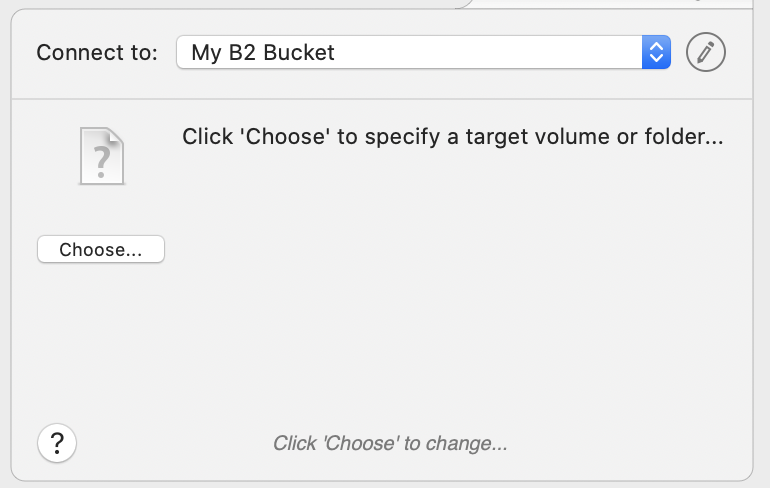Expand the connection list via the blue chevrons

point(656,52)
